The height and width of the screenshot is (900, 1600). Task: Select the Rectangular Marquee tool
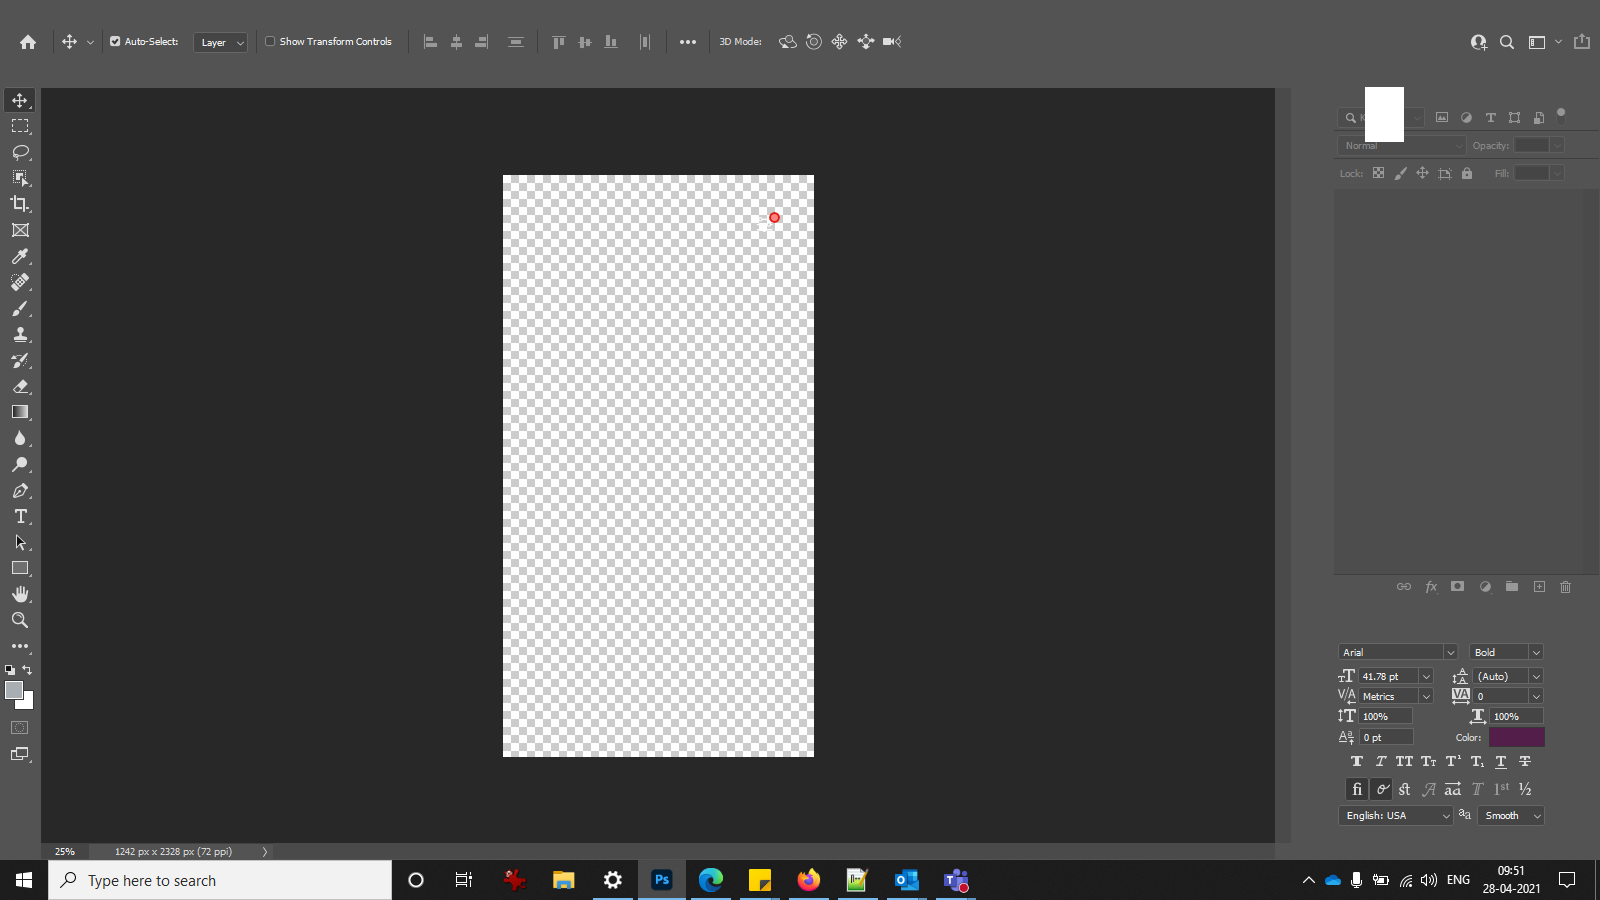tap(20, 126)
